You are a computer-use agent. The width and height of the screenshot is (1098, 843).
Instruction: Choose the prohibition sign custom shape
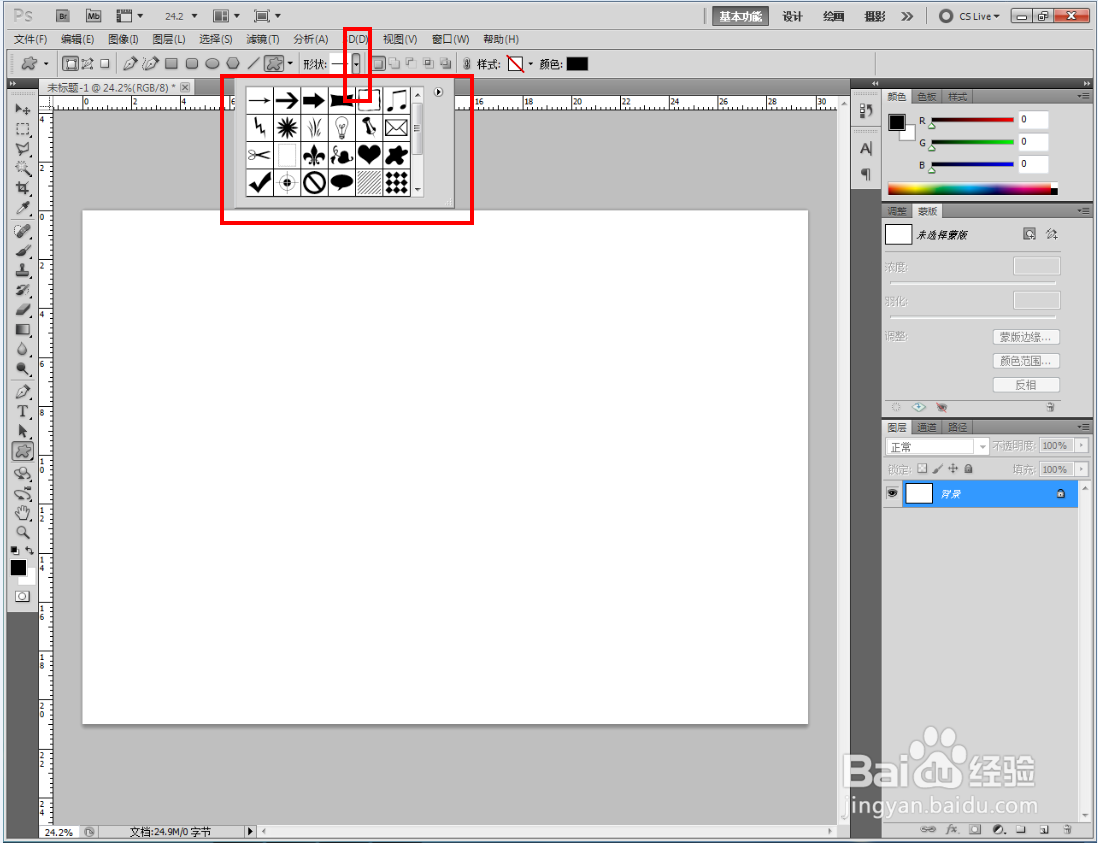[314, 182]
